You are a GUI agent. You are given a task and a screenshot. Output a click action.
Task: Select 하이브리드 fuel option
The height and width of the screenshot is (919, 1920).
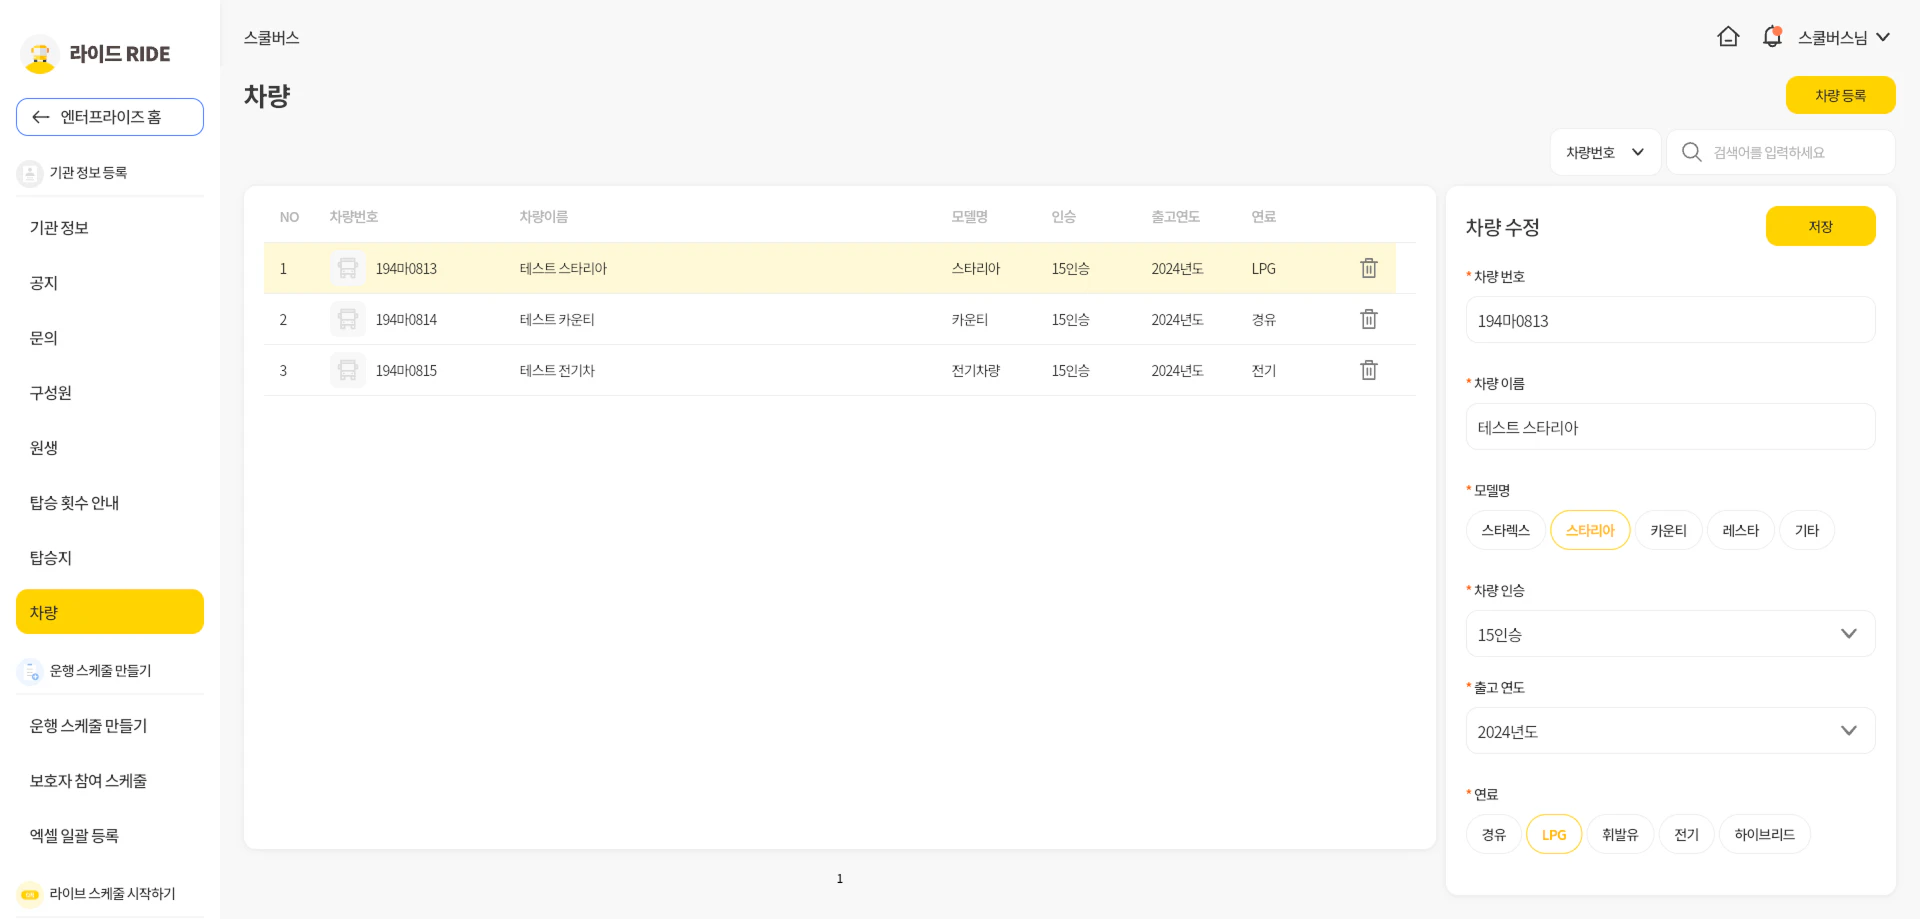pos(1764,834)
